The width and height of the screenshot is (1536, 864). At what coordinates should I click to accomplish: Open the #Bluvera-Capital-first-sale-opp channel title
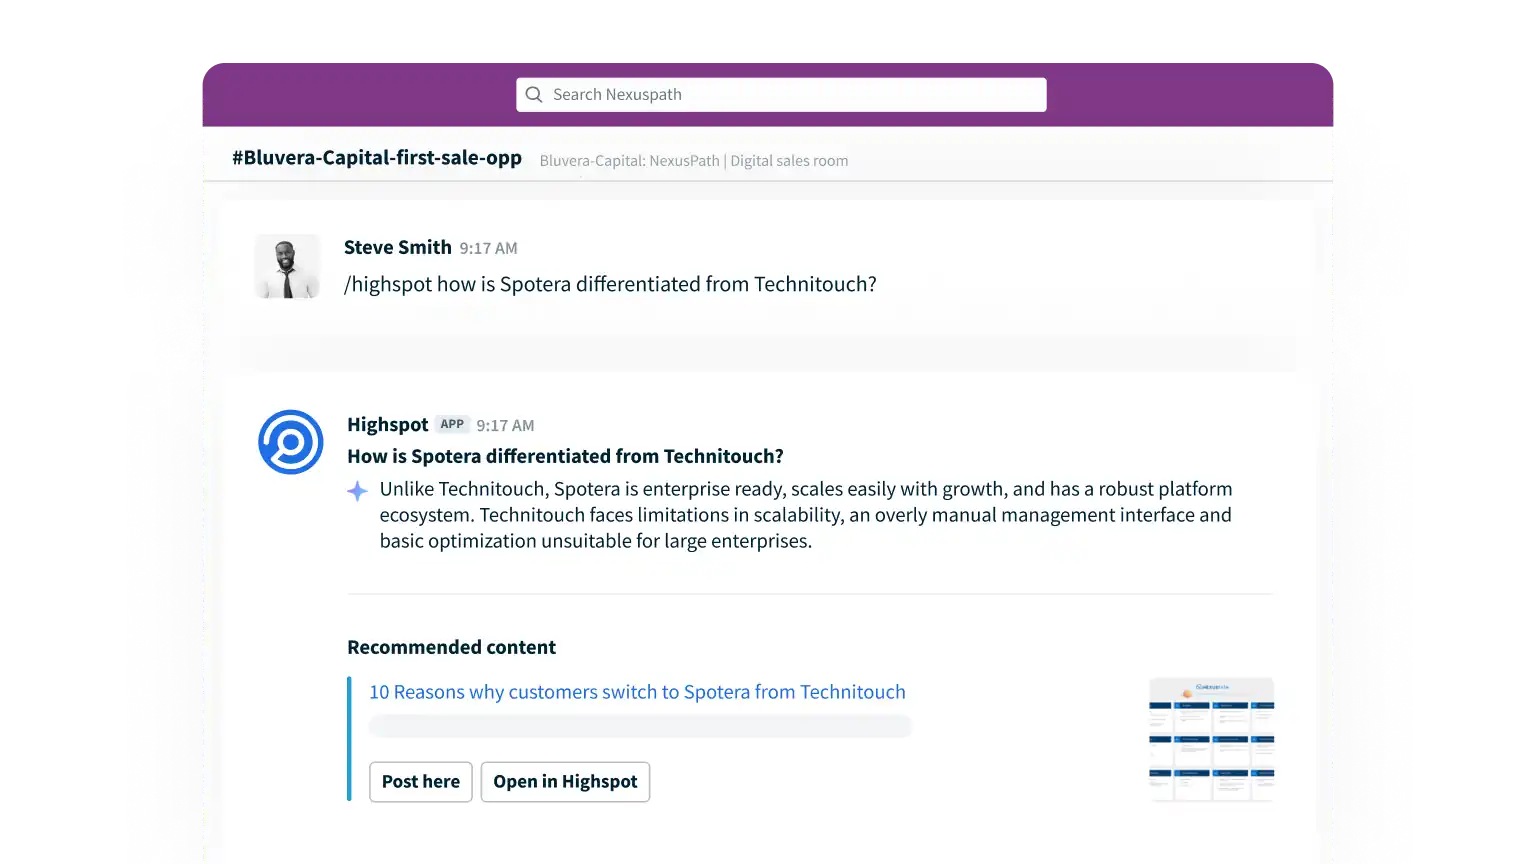377,158
